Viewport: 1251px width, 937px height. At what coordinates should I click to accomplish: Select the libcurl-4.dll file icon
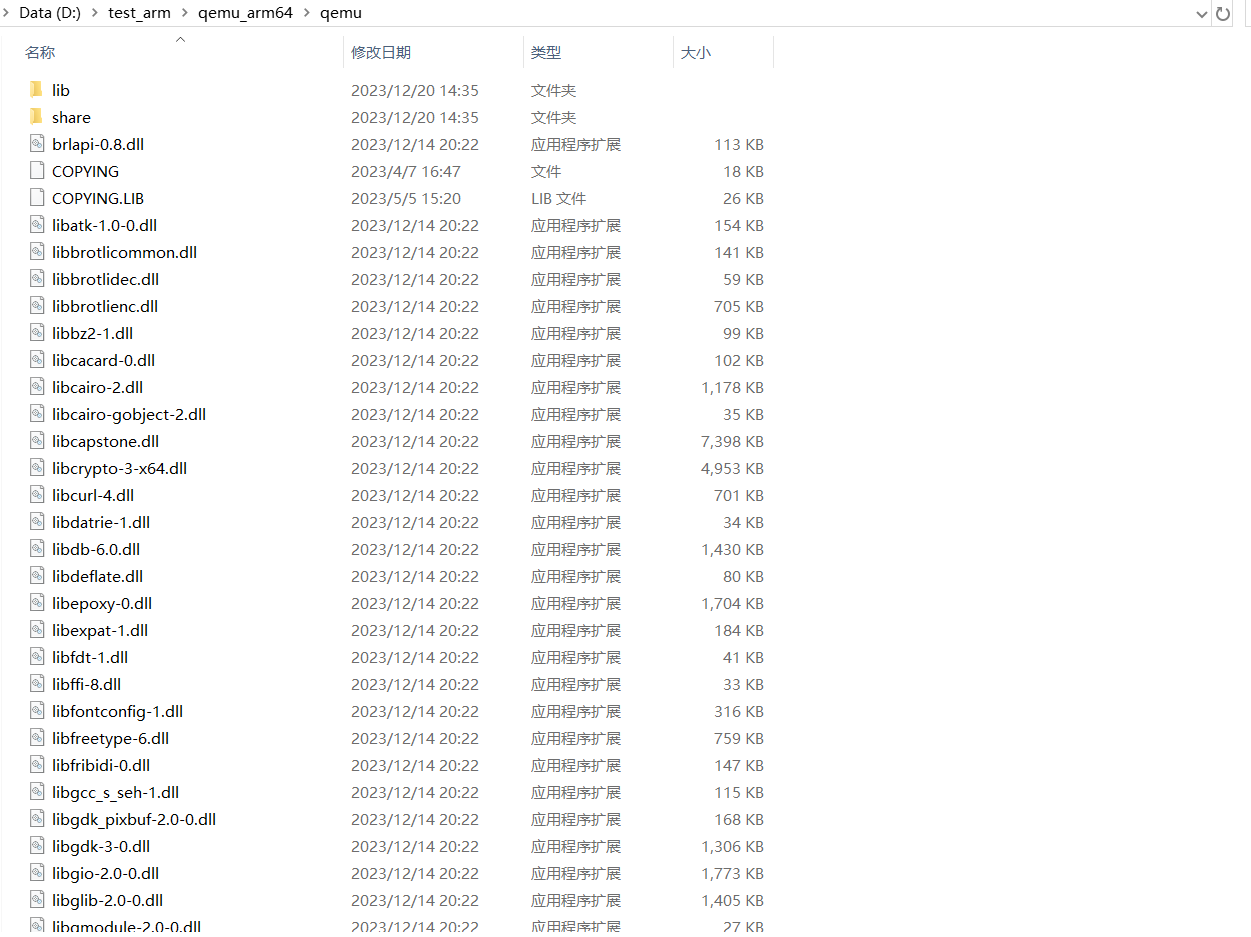click(37, 495)
